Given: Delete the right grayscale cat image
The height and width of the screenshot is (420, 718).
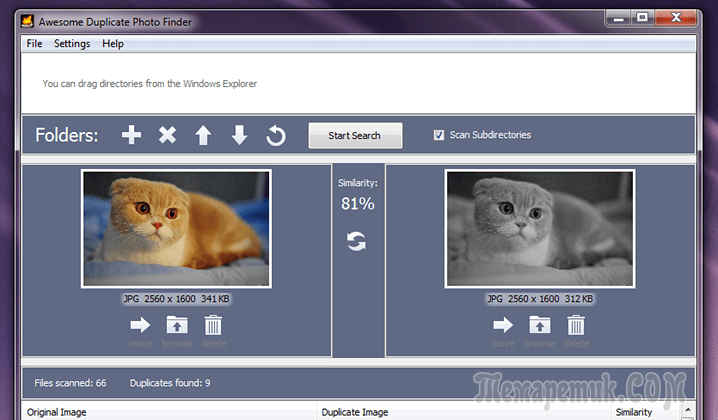Looking at the screenshot, I should 576,325.
